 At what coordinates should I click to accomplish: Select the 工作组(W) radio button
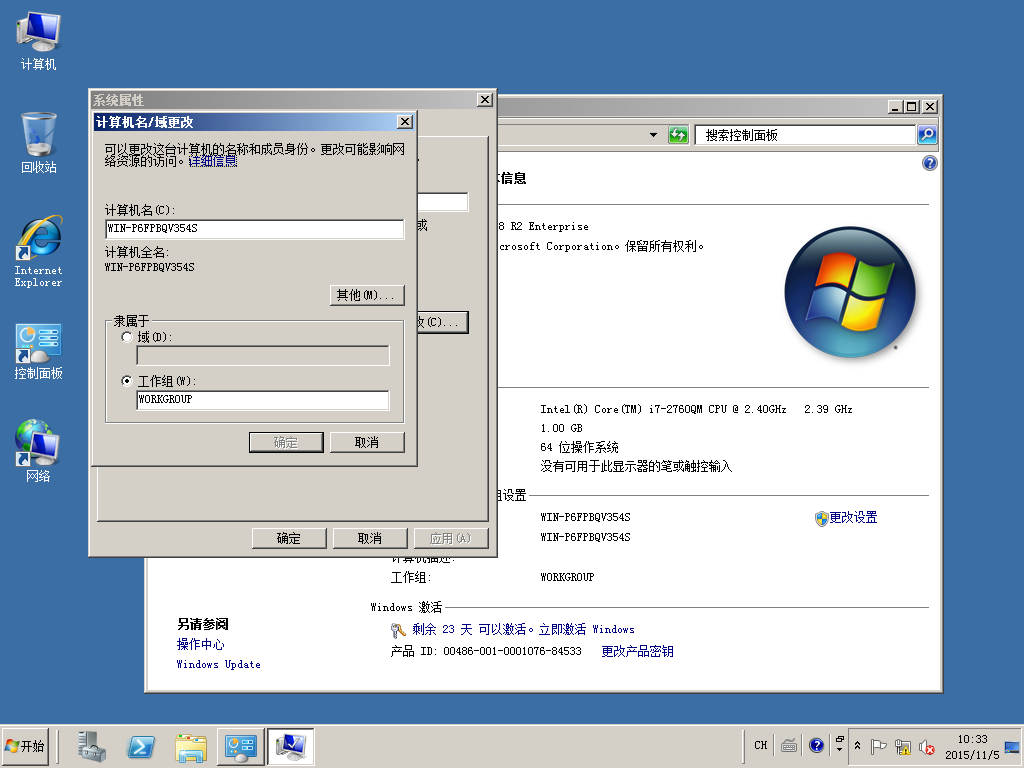(127, 381)
